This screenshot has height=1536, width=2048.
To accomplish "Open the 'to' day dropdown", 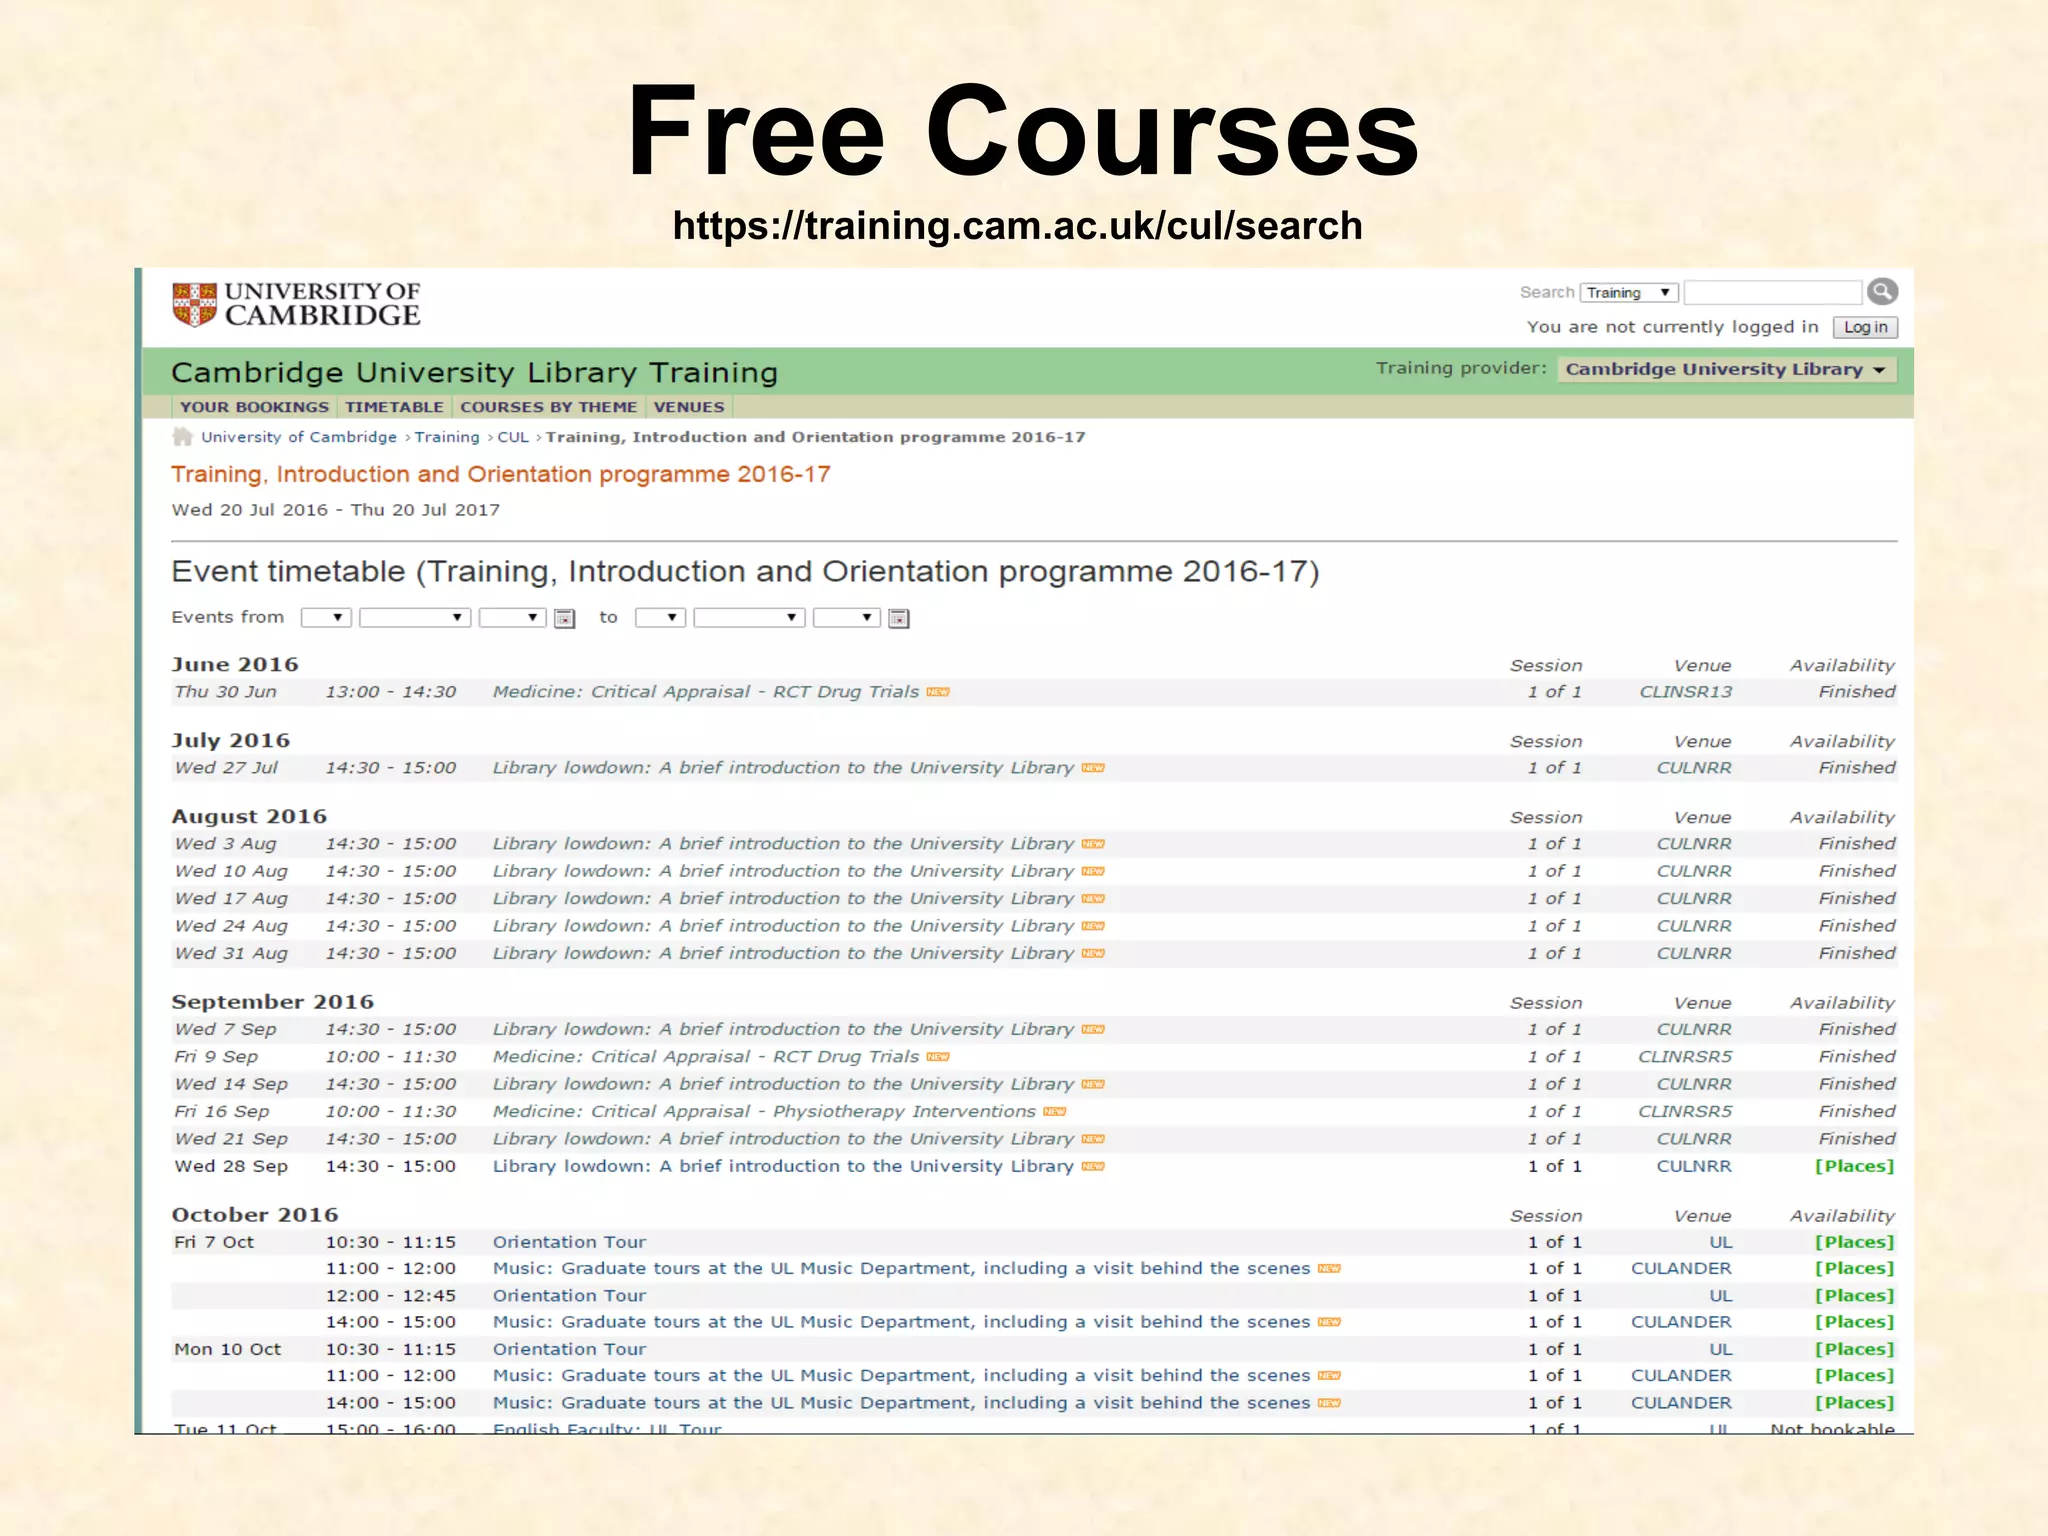I will click(x=660, y=618).
